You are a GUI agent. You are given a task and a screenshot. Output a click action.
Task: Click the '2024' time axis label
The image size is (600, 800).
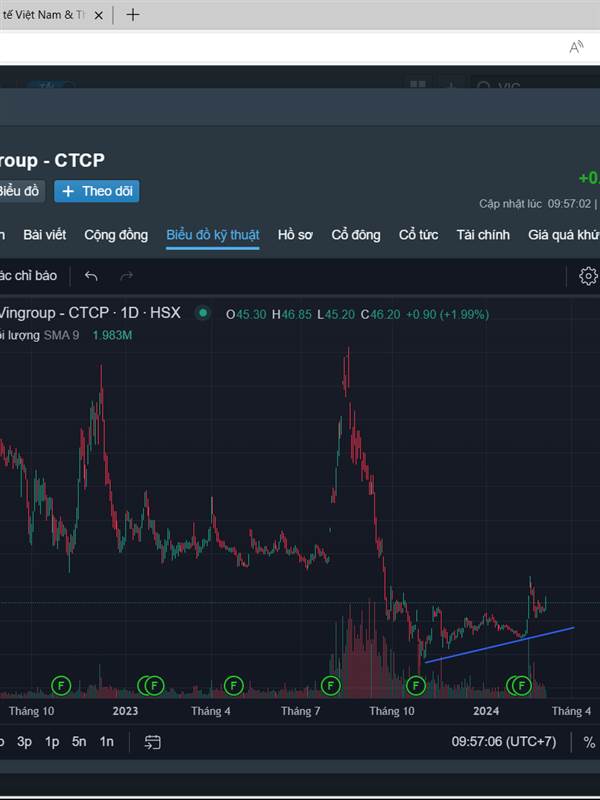point(486,711)
